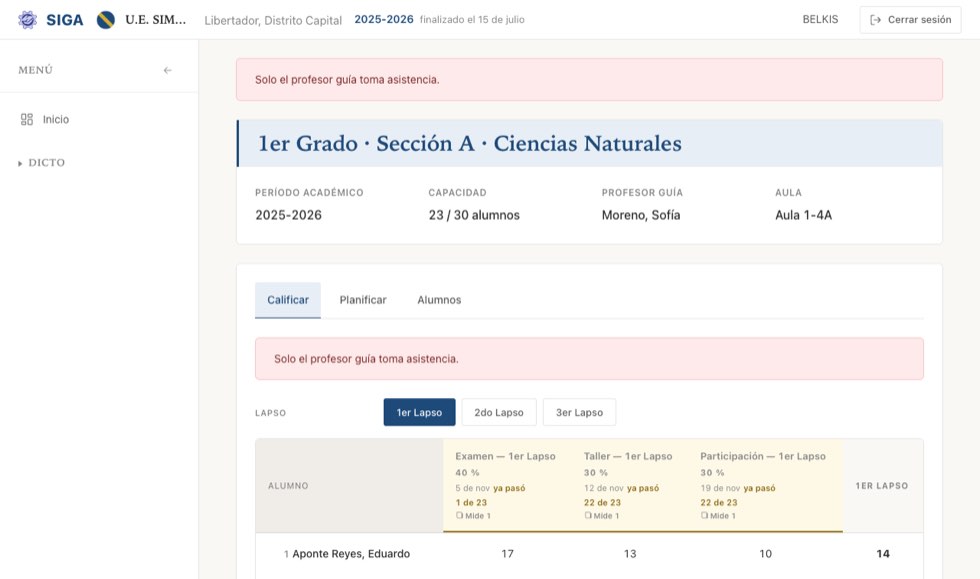This screenshot has height=579, width=980.
Task: Click Eduardo's Taller grade 13
Action: point(630,554)
